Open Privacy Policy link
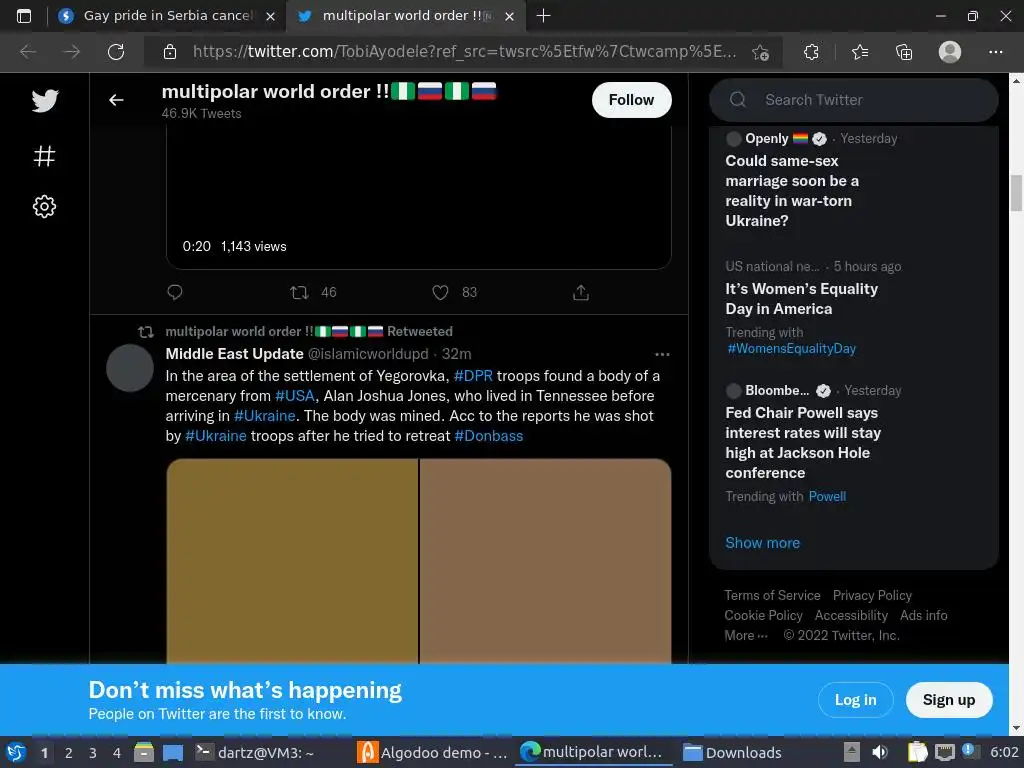 tap(872, 596)
